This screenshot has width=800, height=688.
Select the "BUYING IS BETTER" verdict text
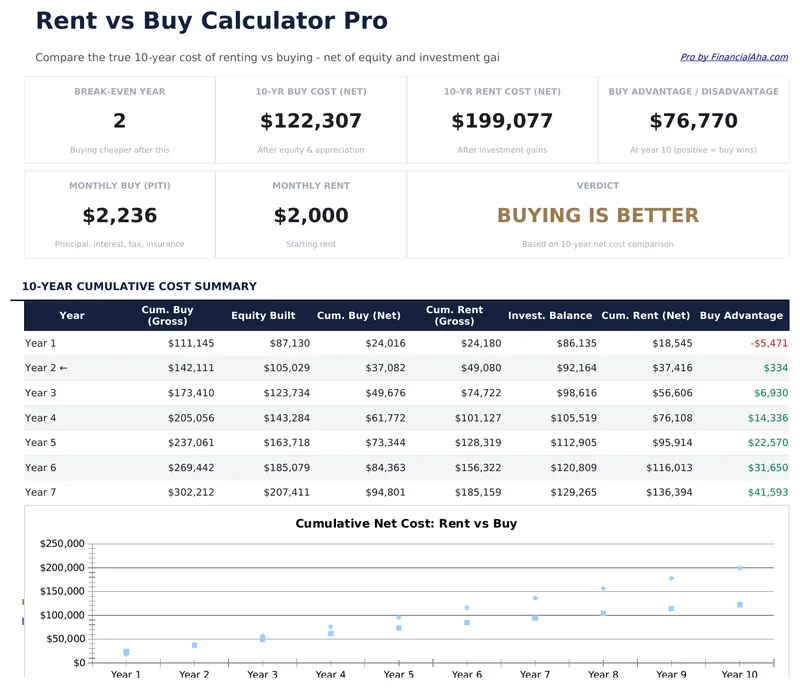(598, 215)
